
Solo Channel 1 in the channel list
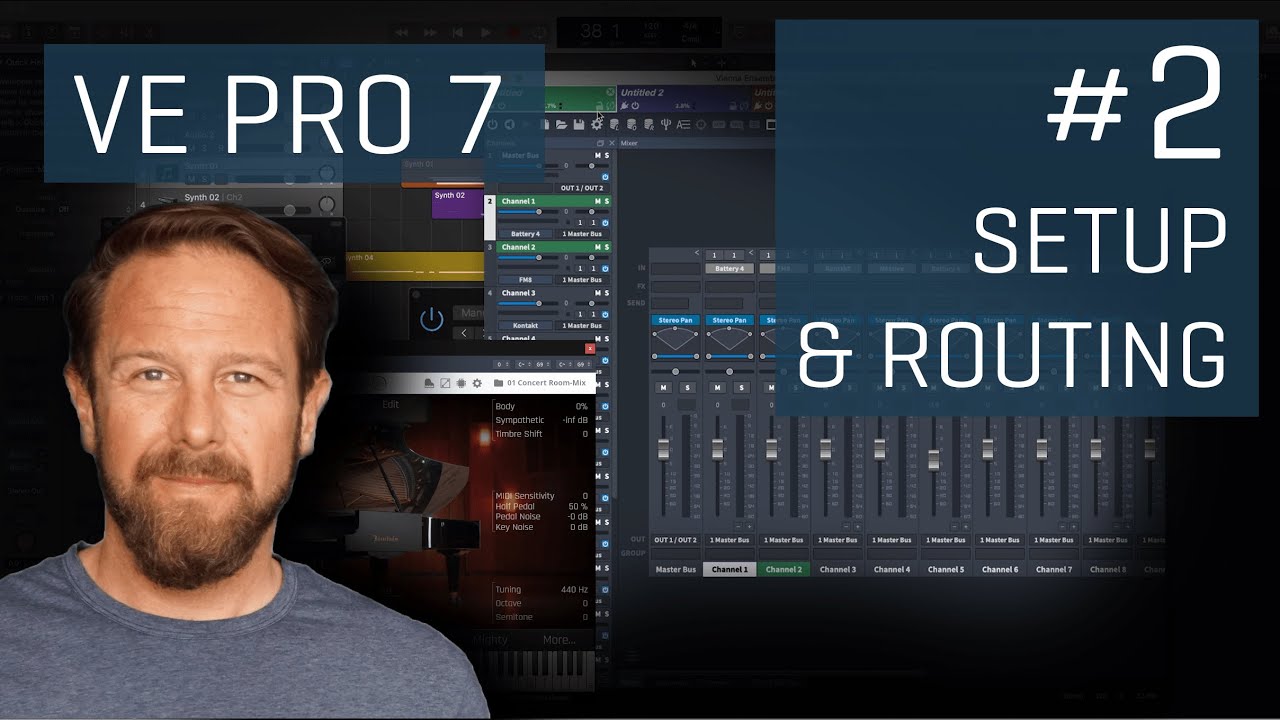607,201
